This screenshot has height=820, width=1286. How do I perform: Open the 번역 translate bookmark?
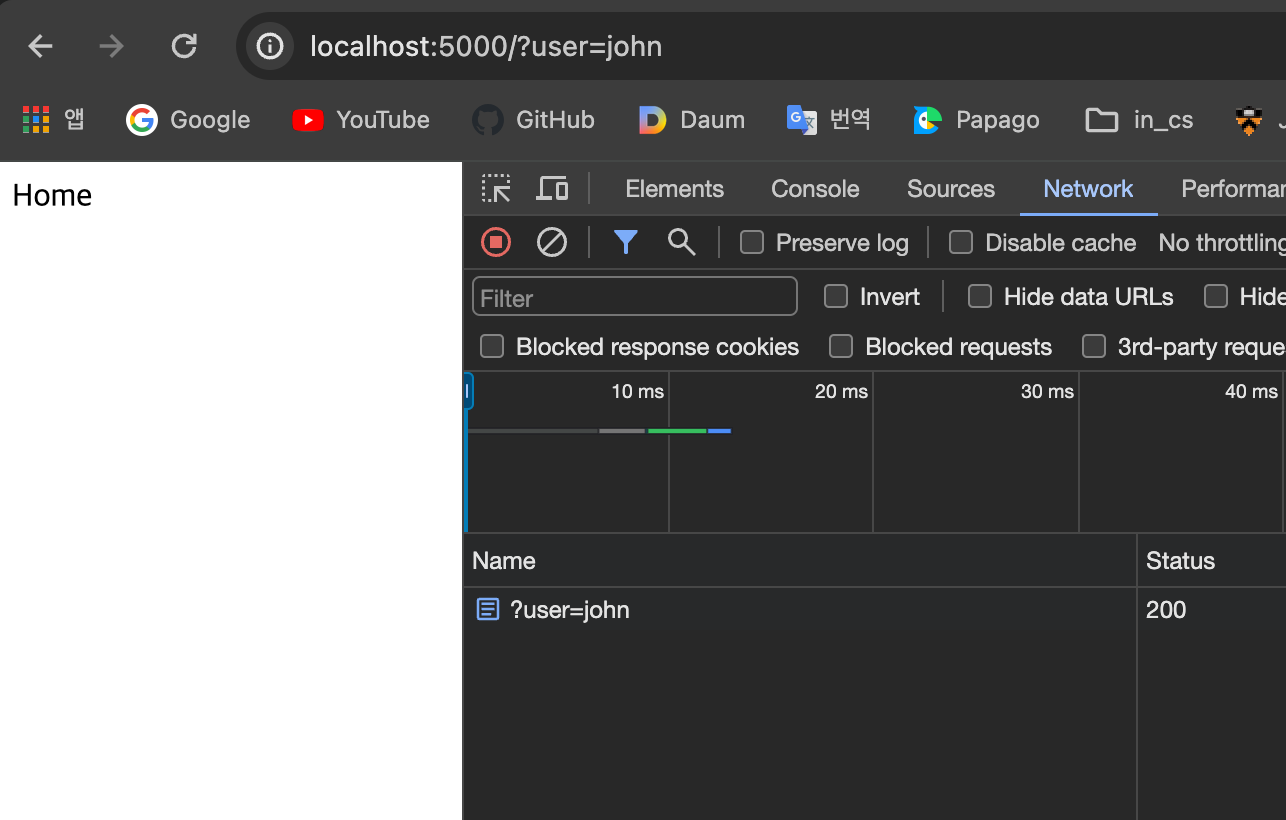coord(828,120)
